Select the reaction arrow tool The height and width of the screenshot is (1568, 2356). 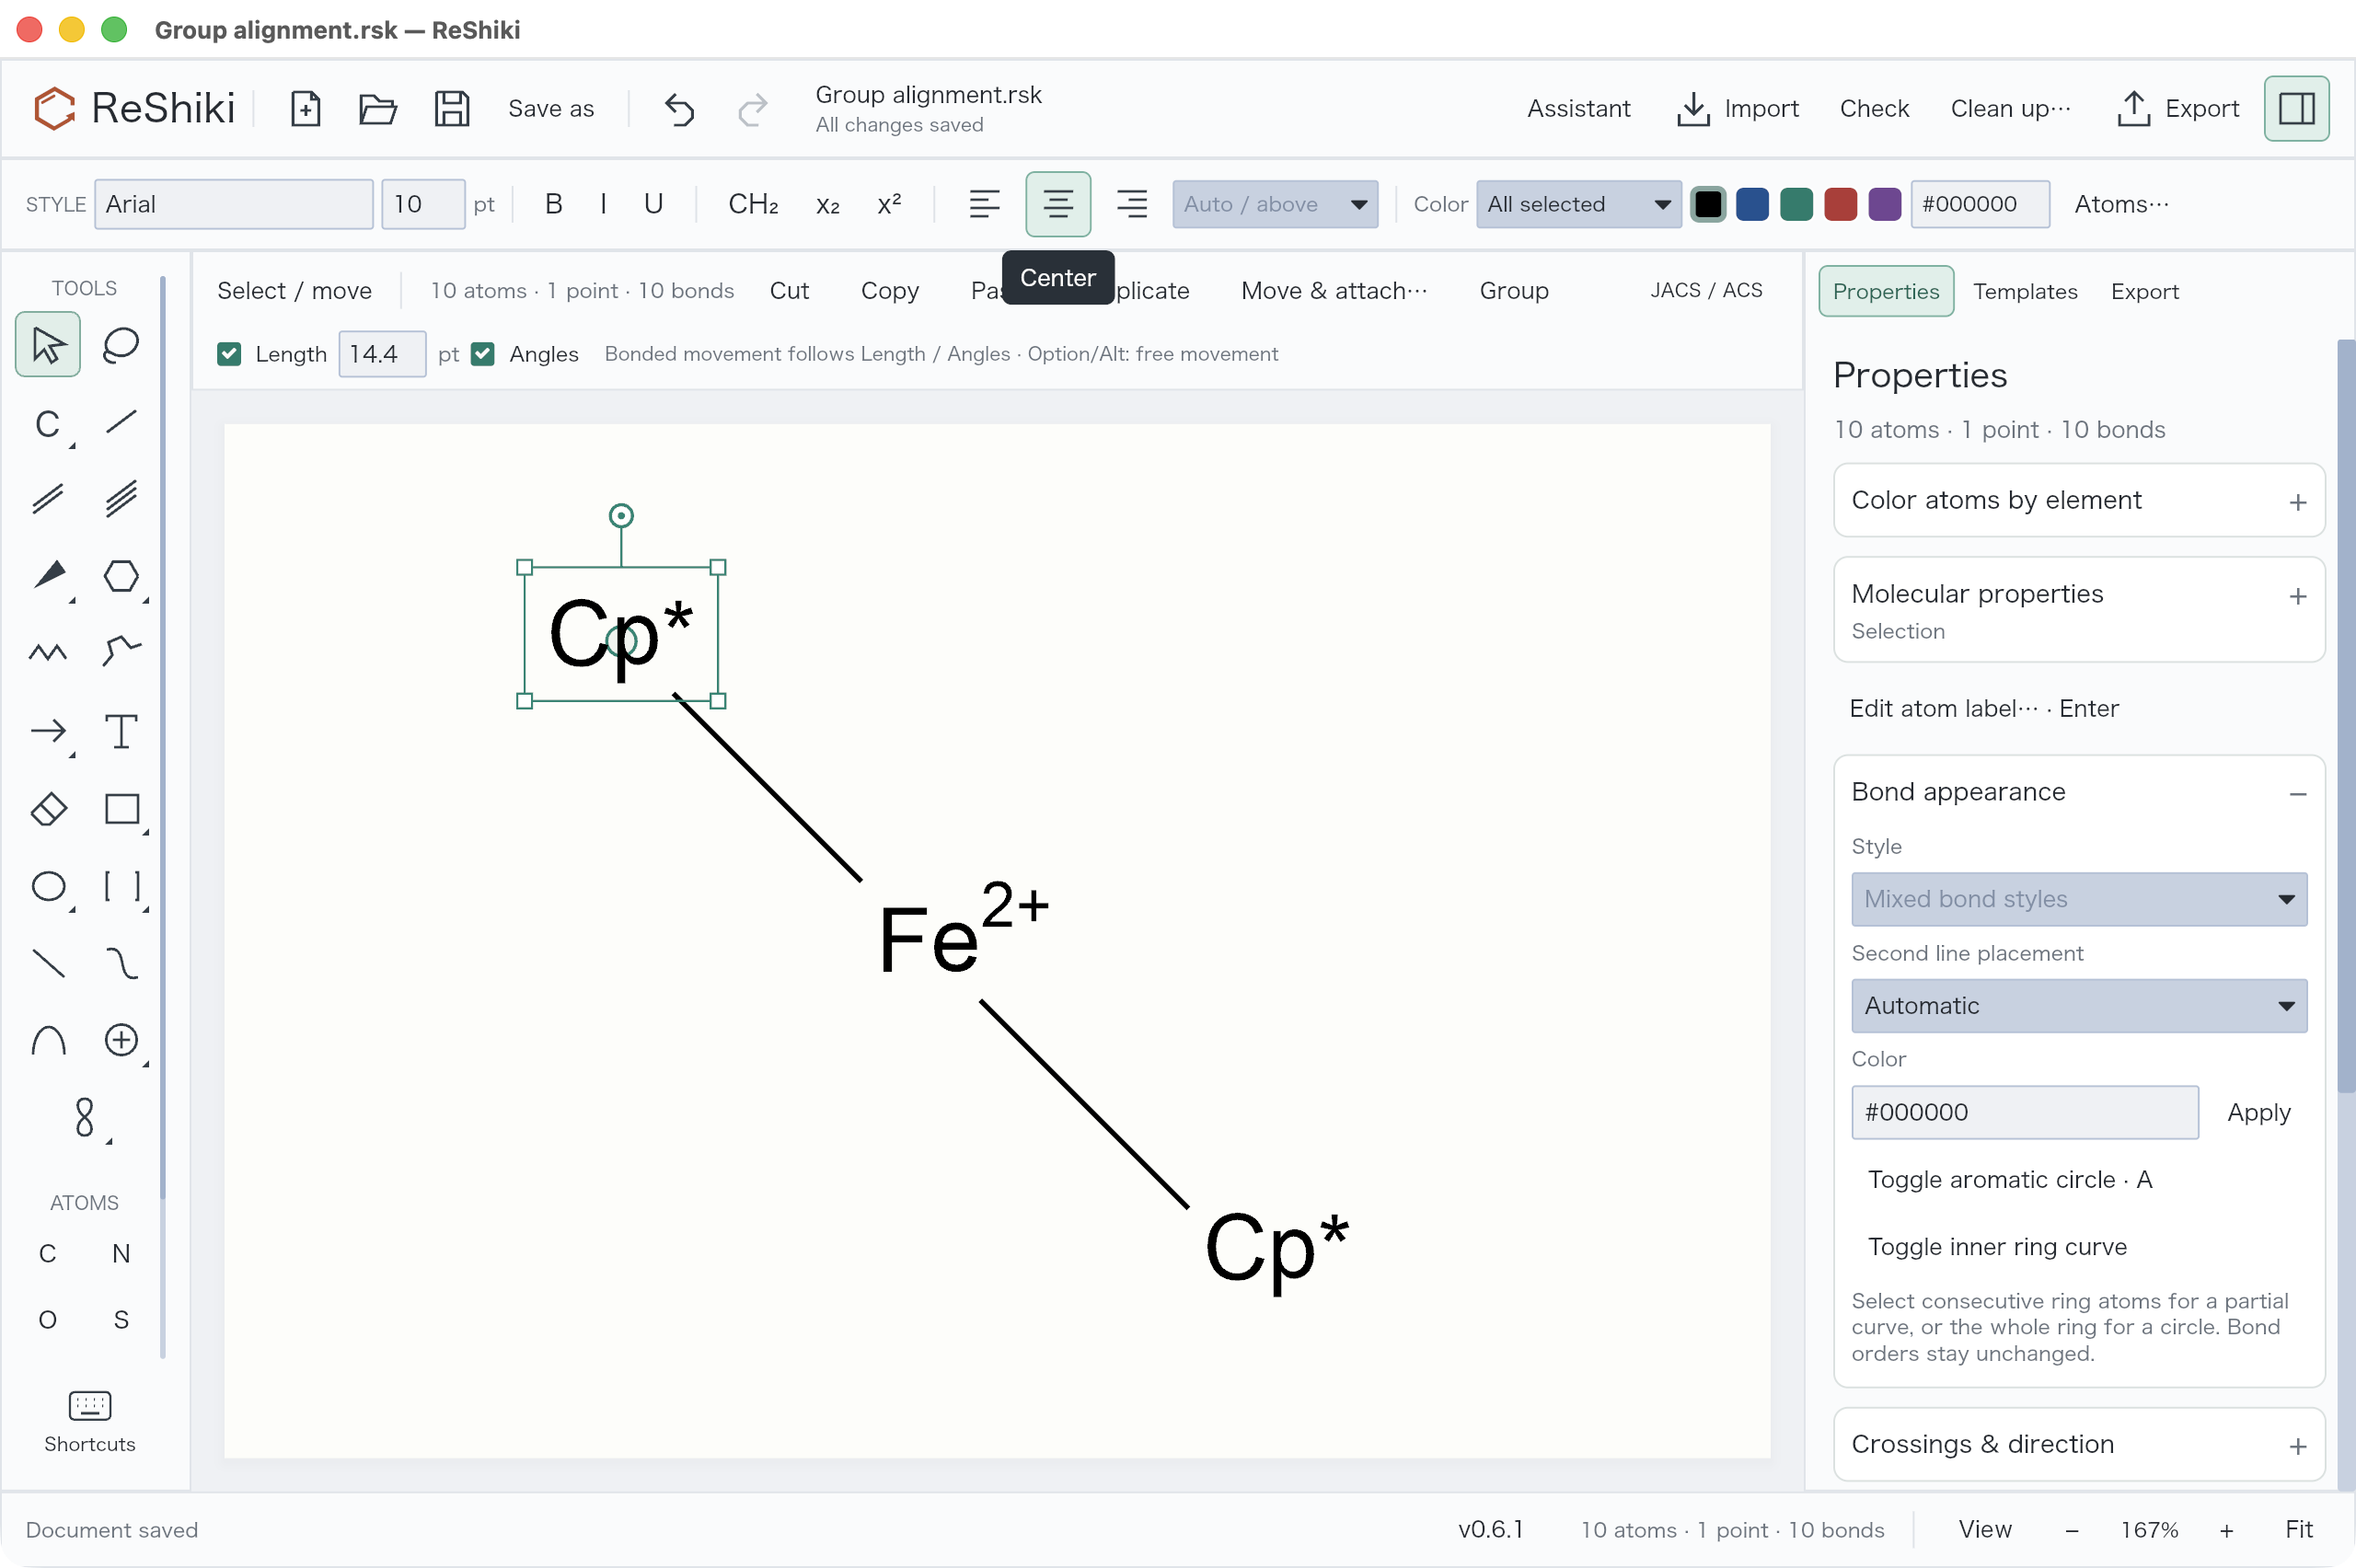[48, 731]
